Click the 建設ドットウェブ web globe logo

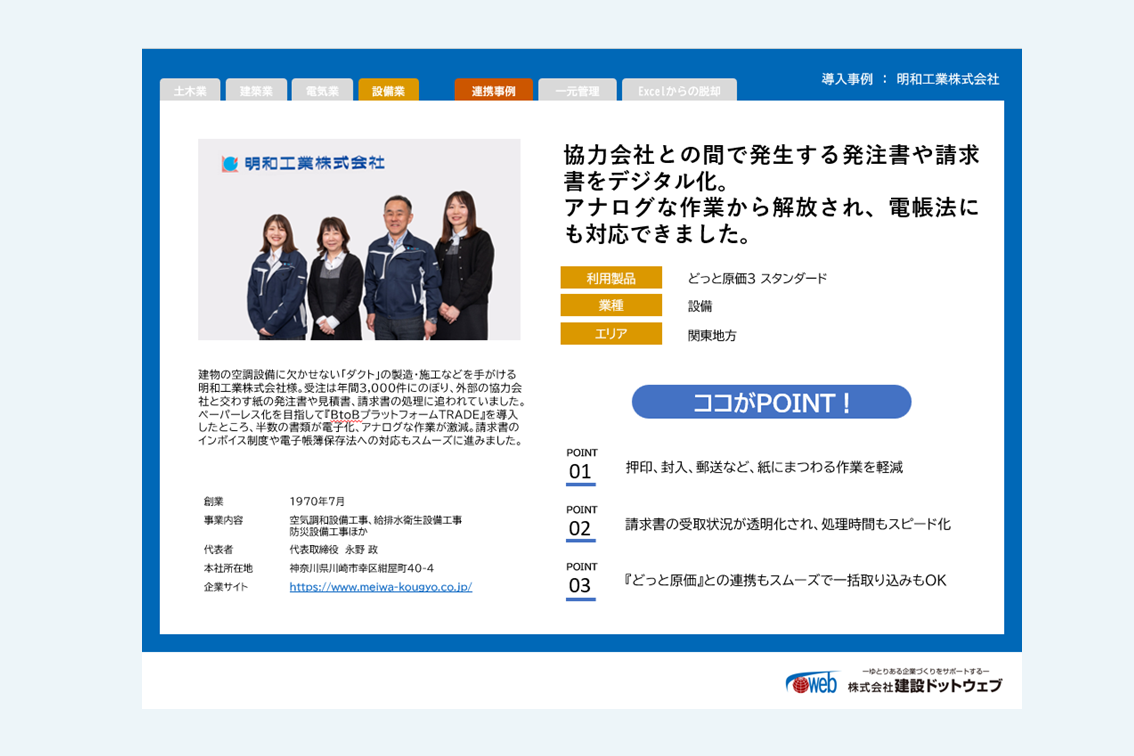pos(811,682)
